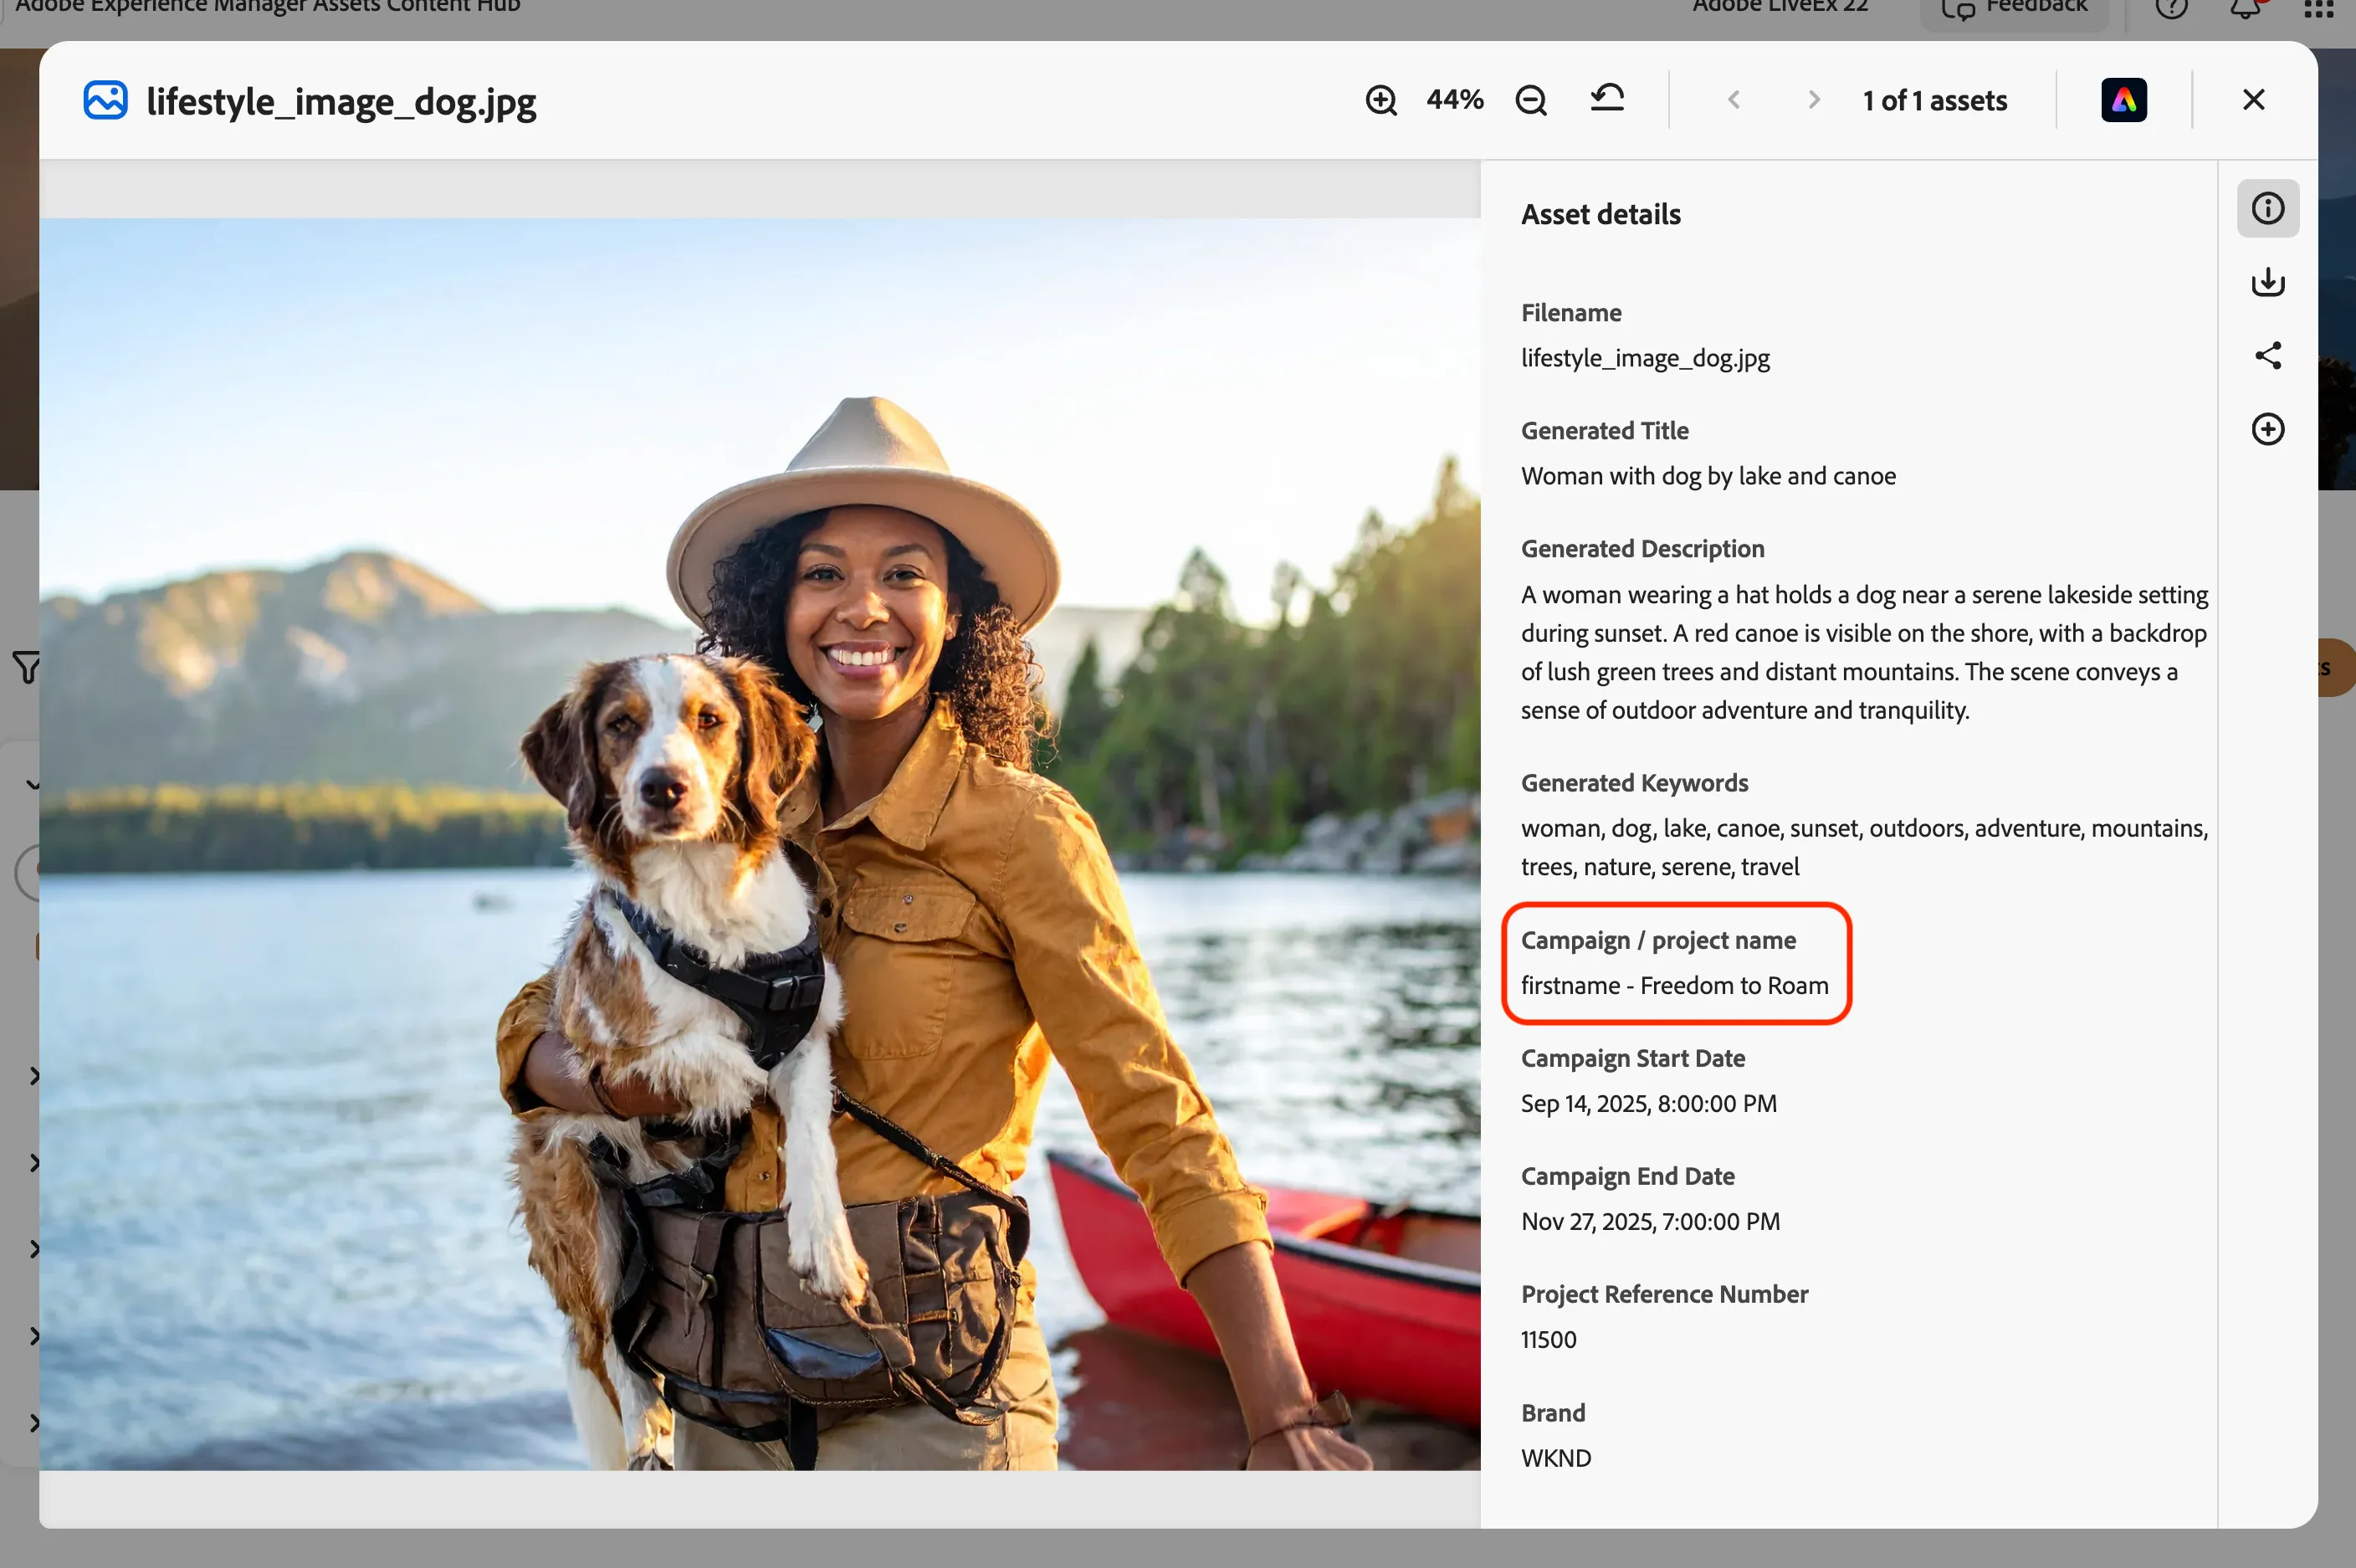Screen dimensions: 2356x1568
Task: Go to the next asset
Action: [x=1814, y=100]
